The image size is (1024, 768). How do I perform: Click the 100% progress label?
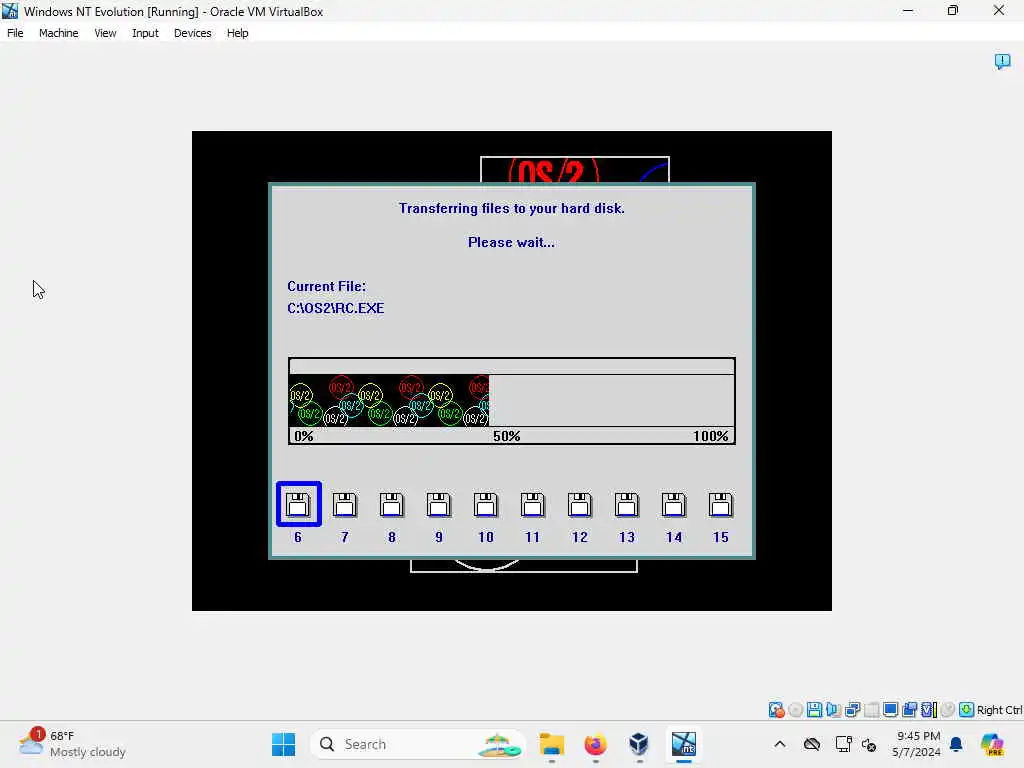[x=711, y=436]
